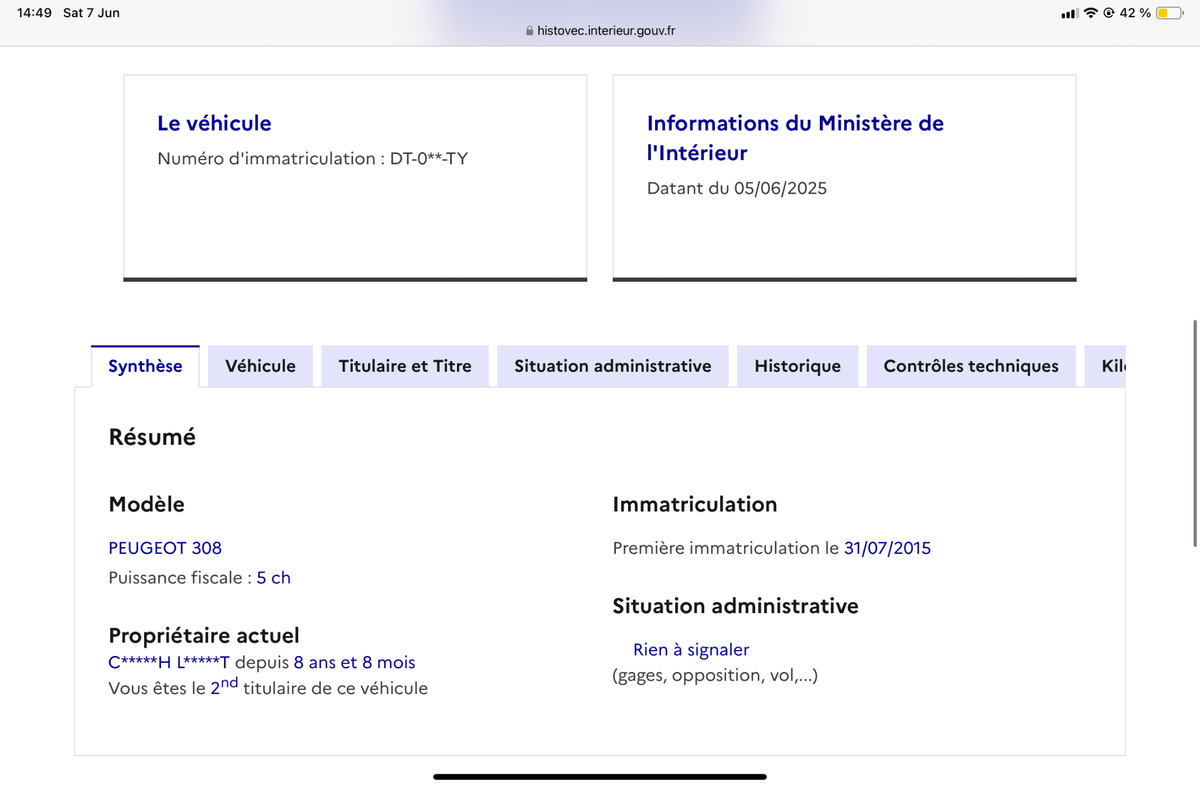This screenshot has height=788, width=1200.
Task: Click the 'Résumé' section heading
Action: [x=152, y=437]
